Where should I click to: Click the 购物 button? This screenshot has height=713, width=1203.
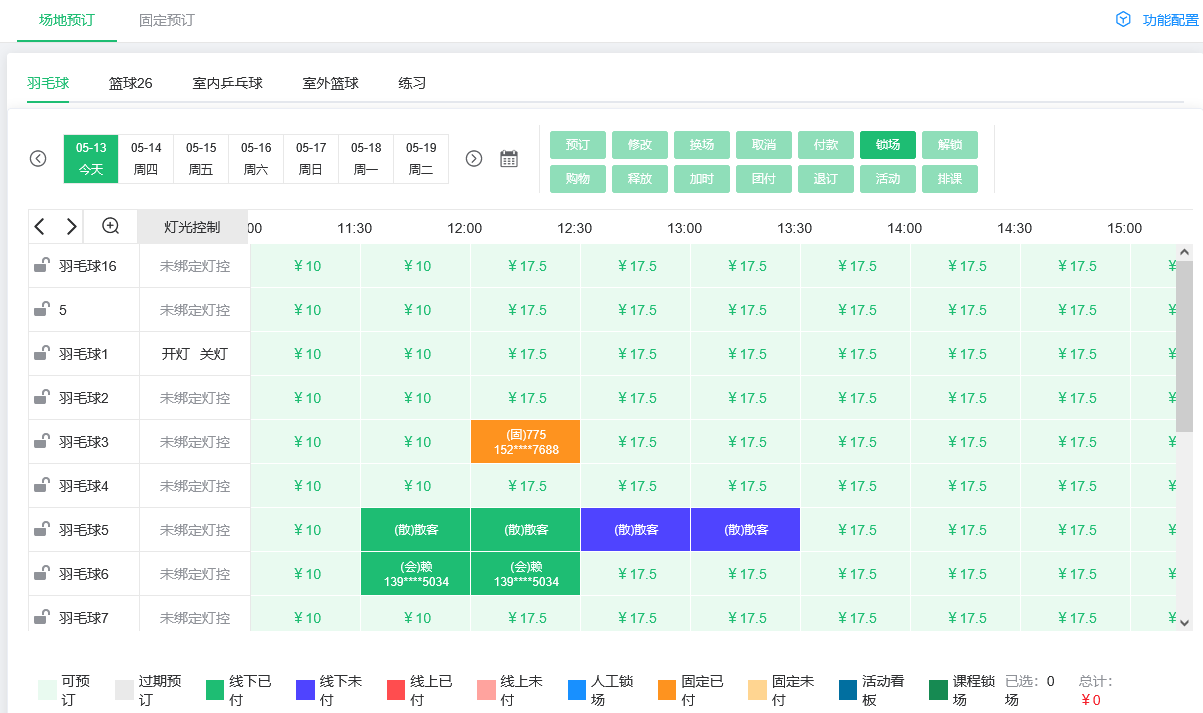578,179
